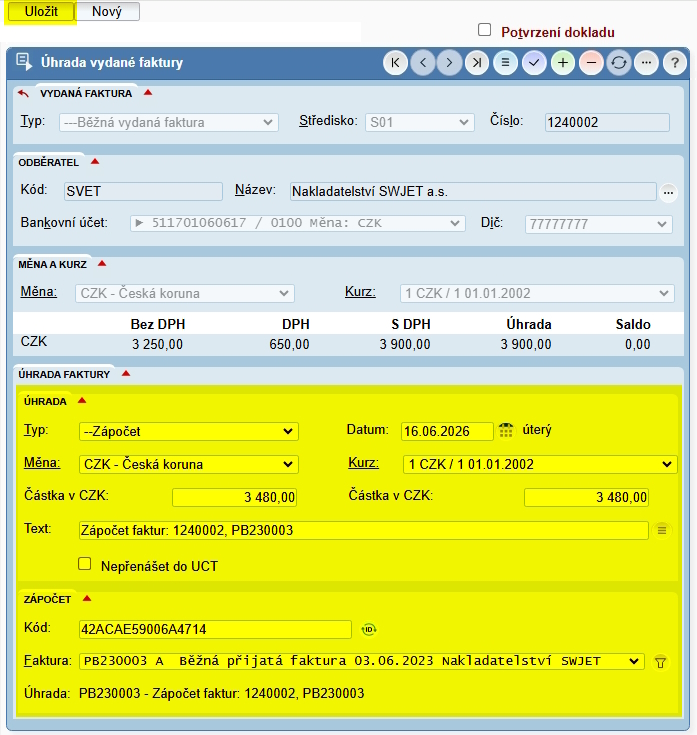Click the Číslo field 1240002
The image size is (697, 735).
tap(607, 122)
